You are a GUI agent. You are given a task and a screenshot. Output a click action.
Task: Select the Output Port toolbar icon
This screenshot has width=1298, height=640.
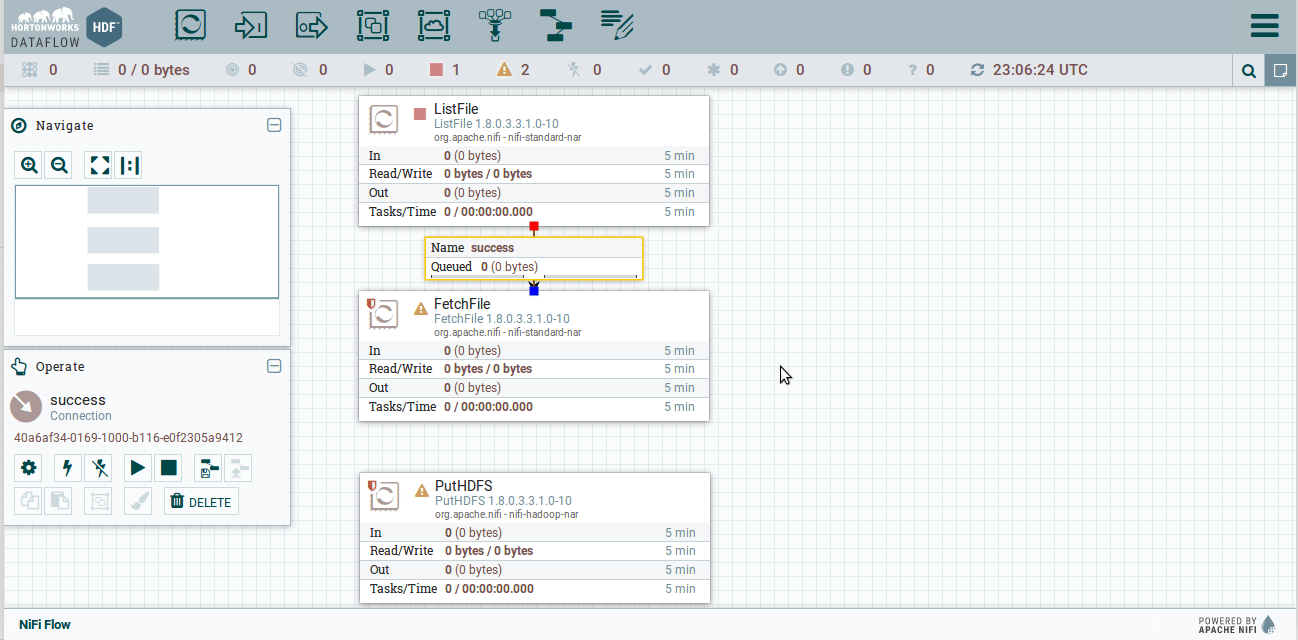tap(312, 25)
